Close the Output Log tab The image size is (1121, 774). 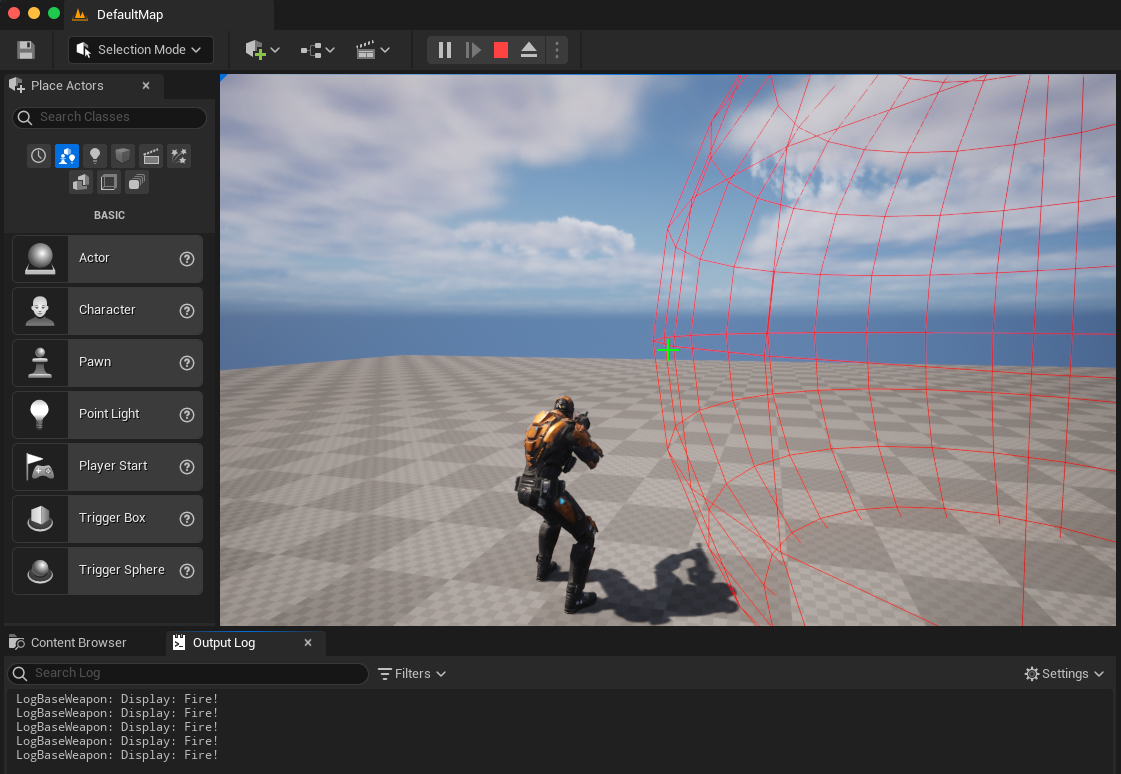(308, 642)
